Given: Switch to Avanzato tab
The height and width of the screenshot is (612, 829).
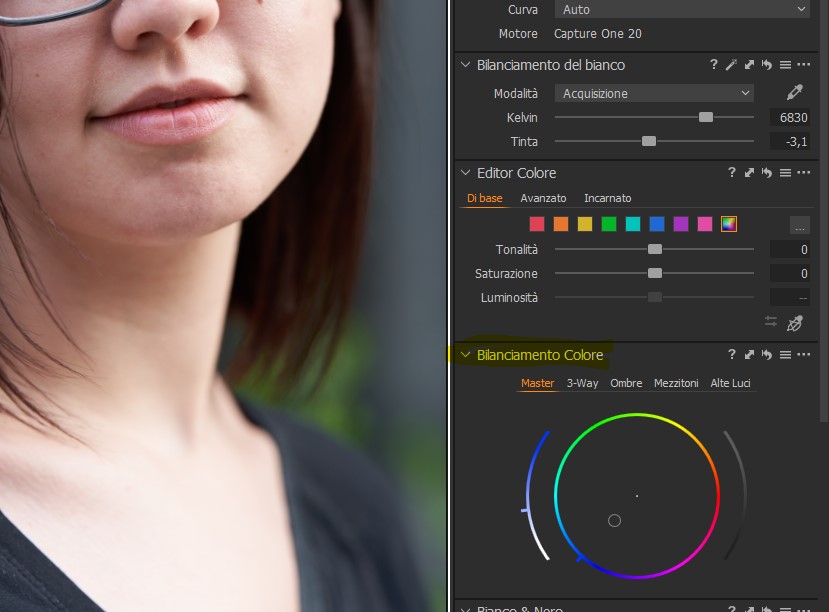Looking at the screenshot, I should (x=543, y=198).
